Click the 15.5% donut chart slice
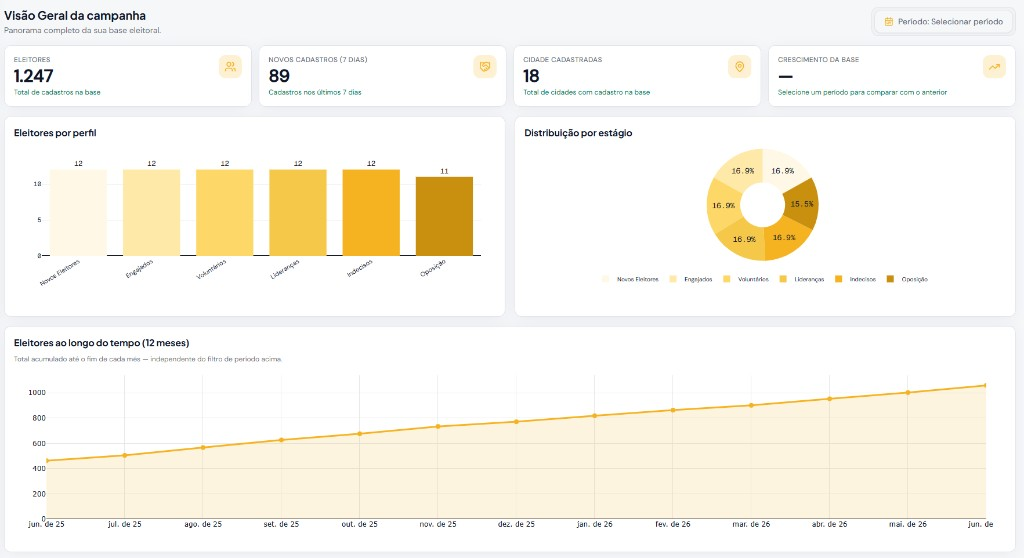Screen dimensions: 1024x558 click(x=802, y=204)
